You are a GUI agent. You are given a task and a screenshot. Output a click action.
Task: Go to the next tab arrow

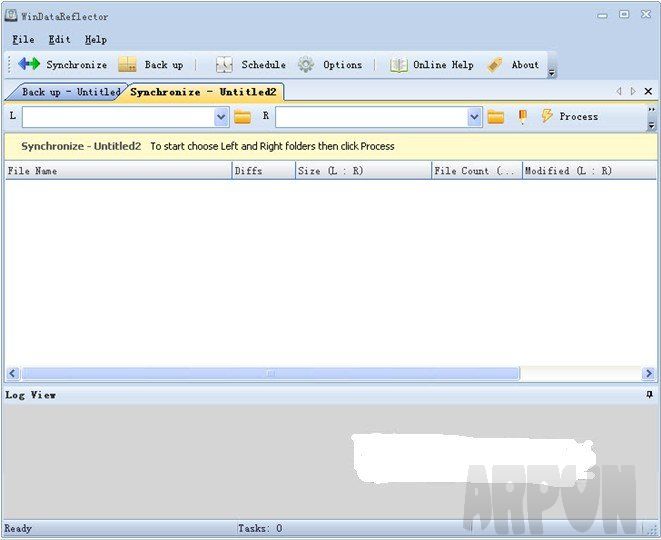(x=633, y=91)
